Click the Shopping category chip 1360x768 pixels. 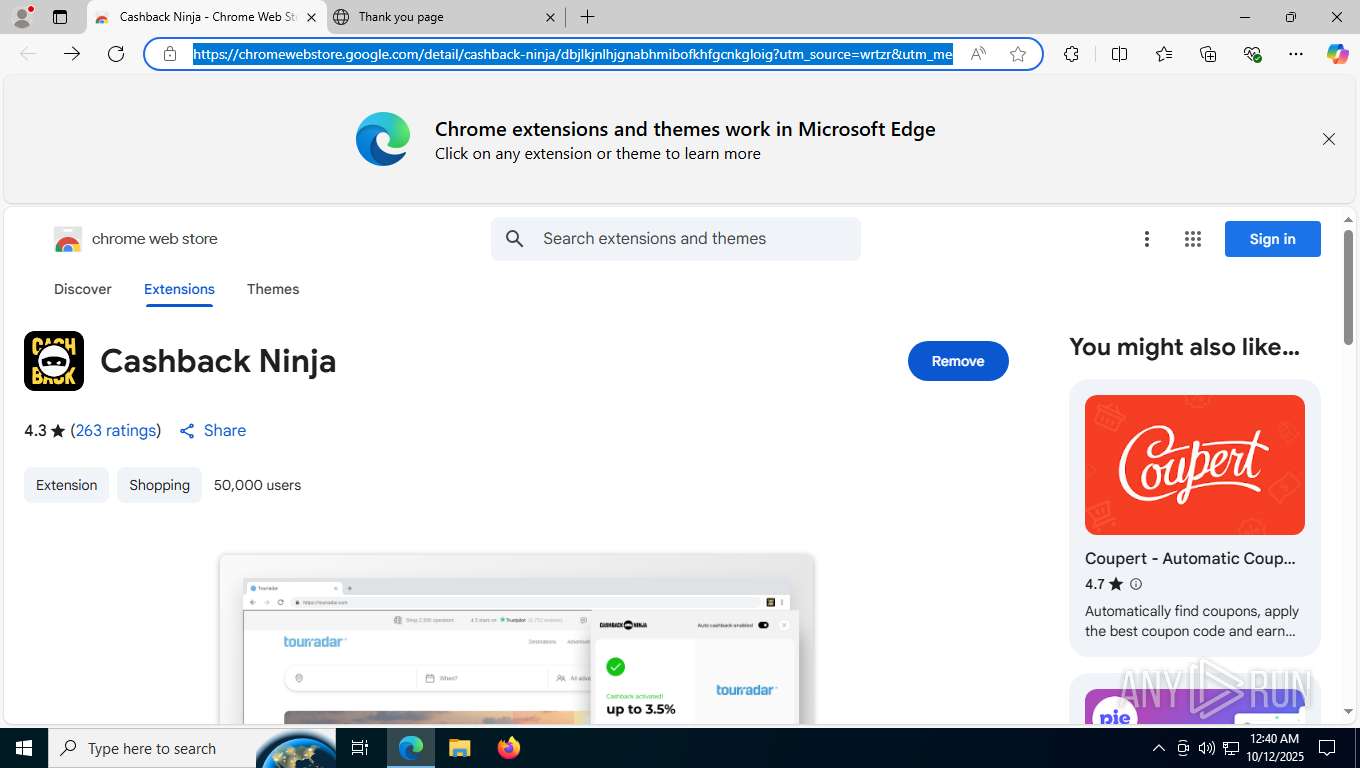tap(159, 485)
